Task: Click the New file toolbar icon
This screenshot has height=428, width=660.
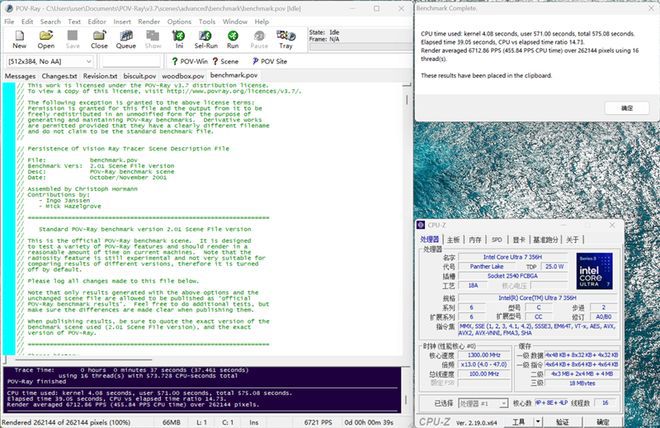Action: (x=19, y=40)
